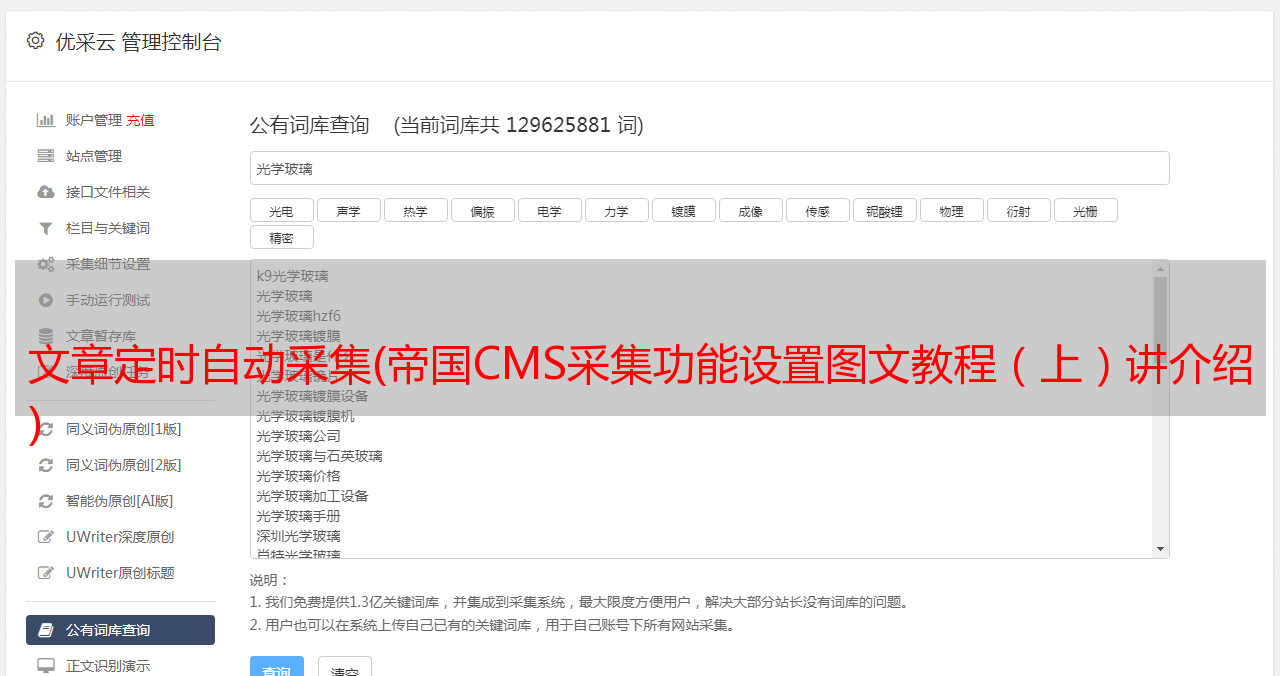The image size is (1280, 676).
Task: Open 同义词伪原创[2版] refresh icon
Action: pyautogui.click(x=46, y=465)
